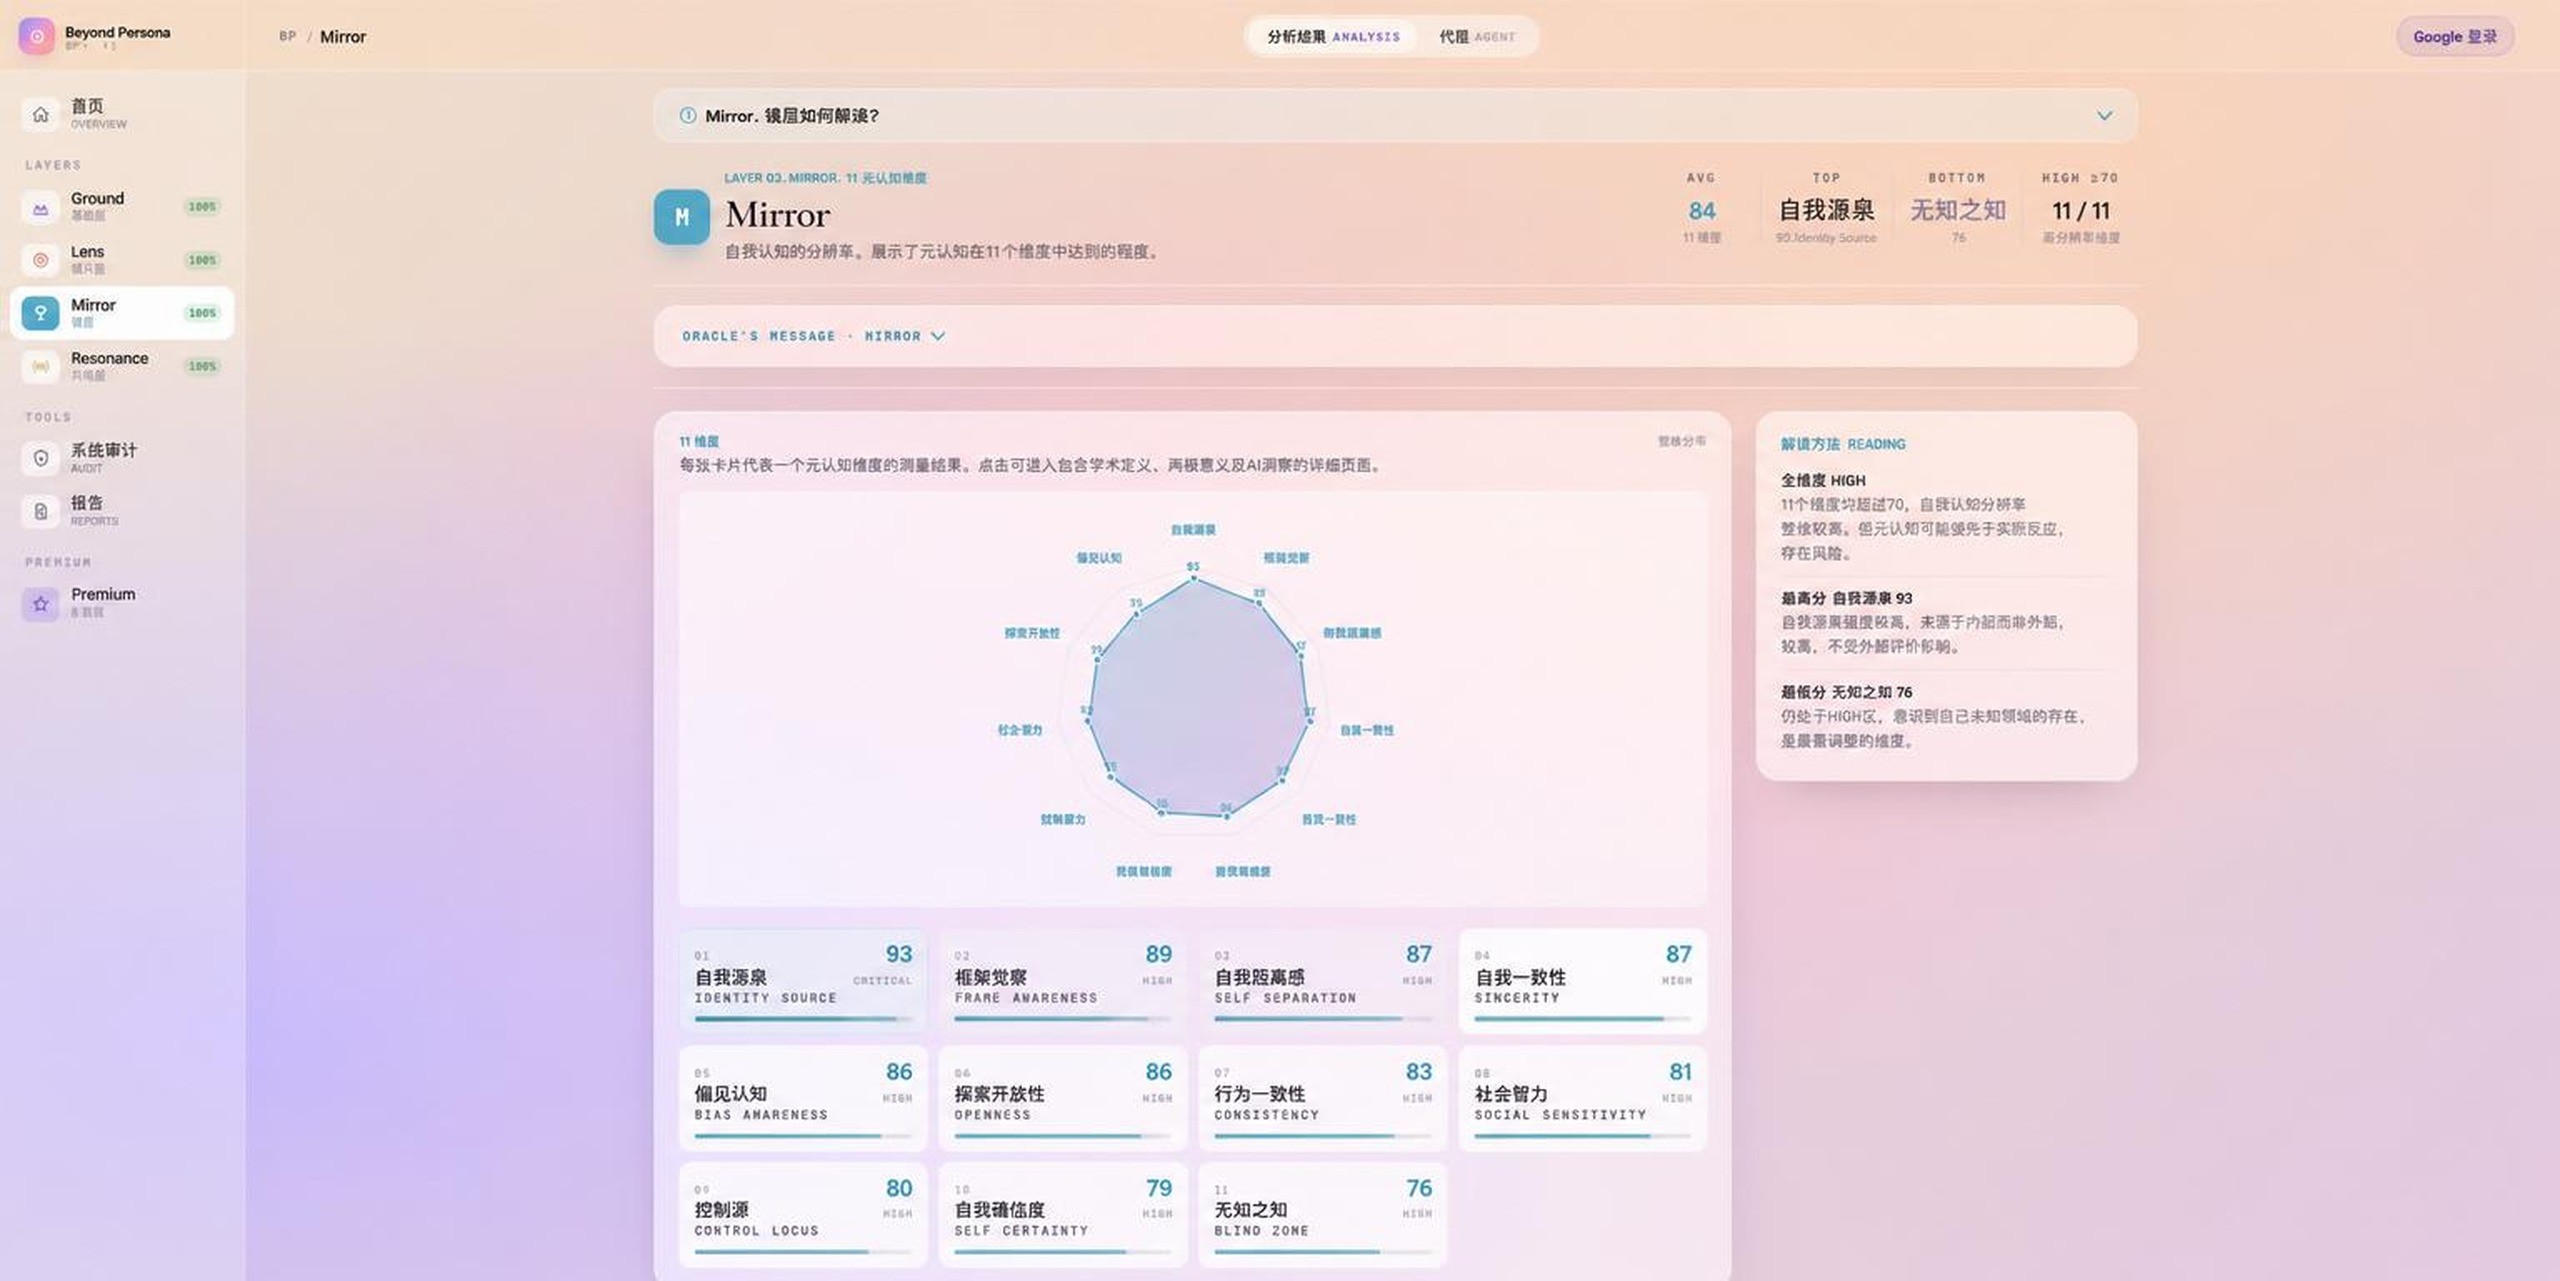2560x1281 pixels.
Task: Switch to the Agent tab
Action: 1477,37
